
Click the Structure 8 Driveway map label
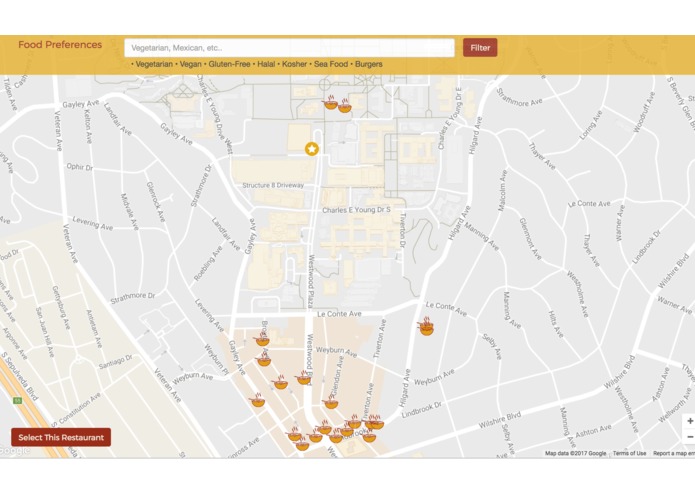pyautogui.click(x=273, y=185)
